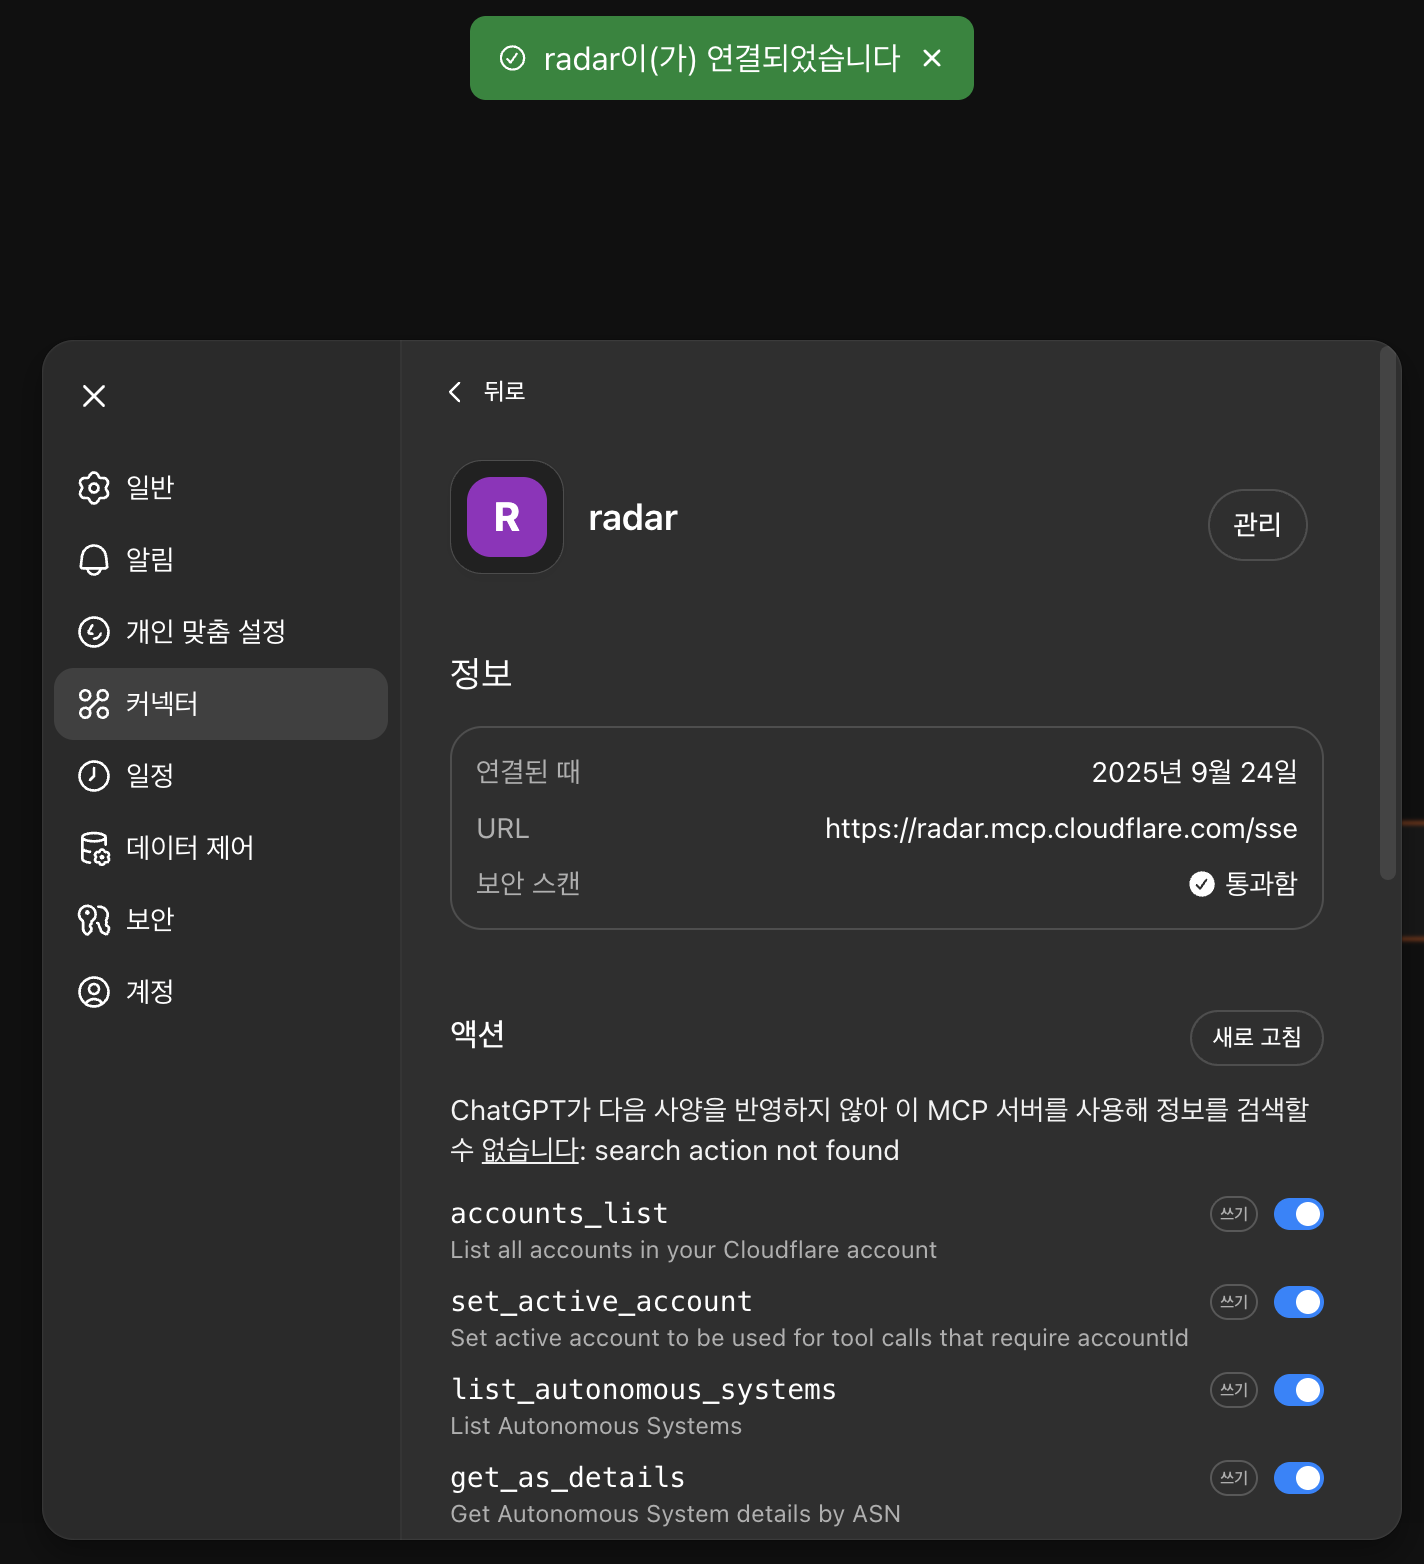
Task: Toggle off the accounts_list action
Action: 1298,1214
